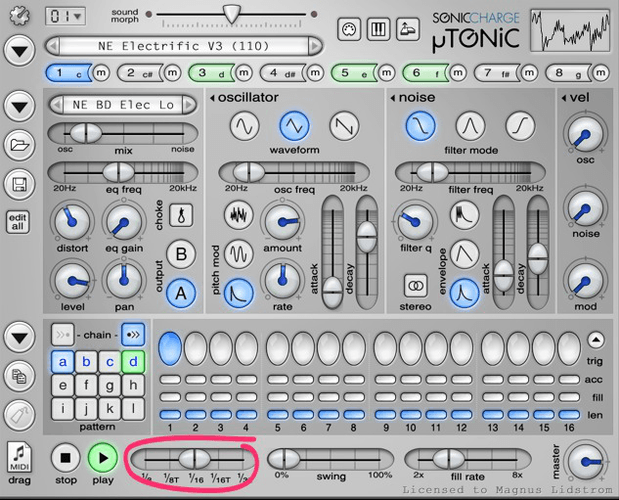This screenshot has width=619, height=500.
Task: Click the swing slider
Action: [330, 460]
